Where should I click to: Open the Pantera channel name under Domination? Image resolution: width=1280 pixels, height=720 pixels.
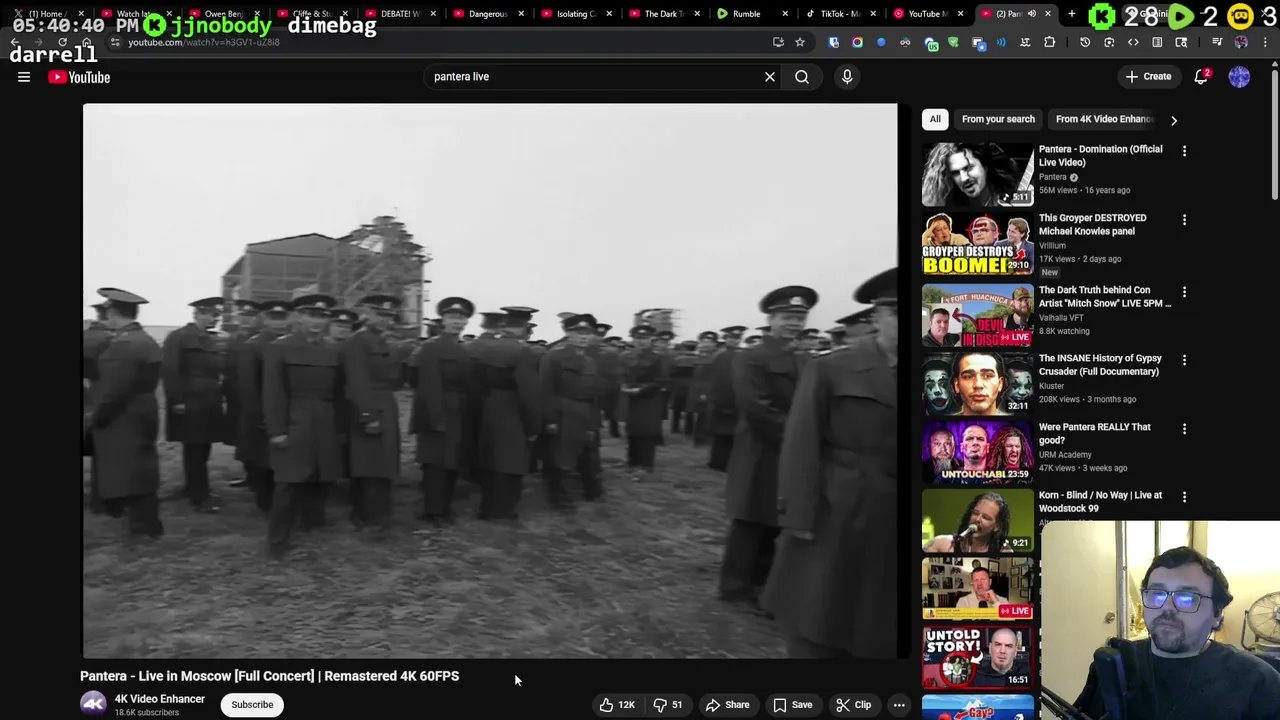pyautogui.click(x=1053, y=177)
